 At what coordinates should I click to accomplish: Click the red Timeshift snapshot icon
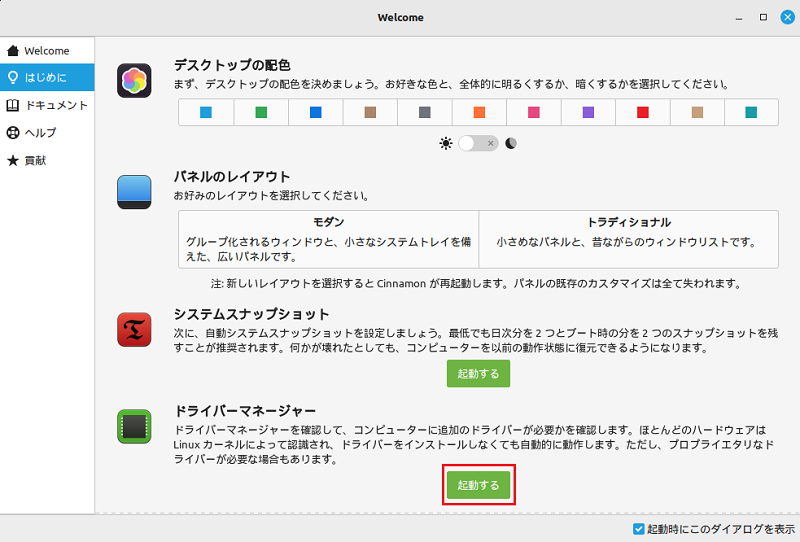point(134,330)
